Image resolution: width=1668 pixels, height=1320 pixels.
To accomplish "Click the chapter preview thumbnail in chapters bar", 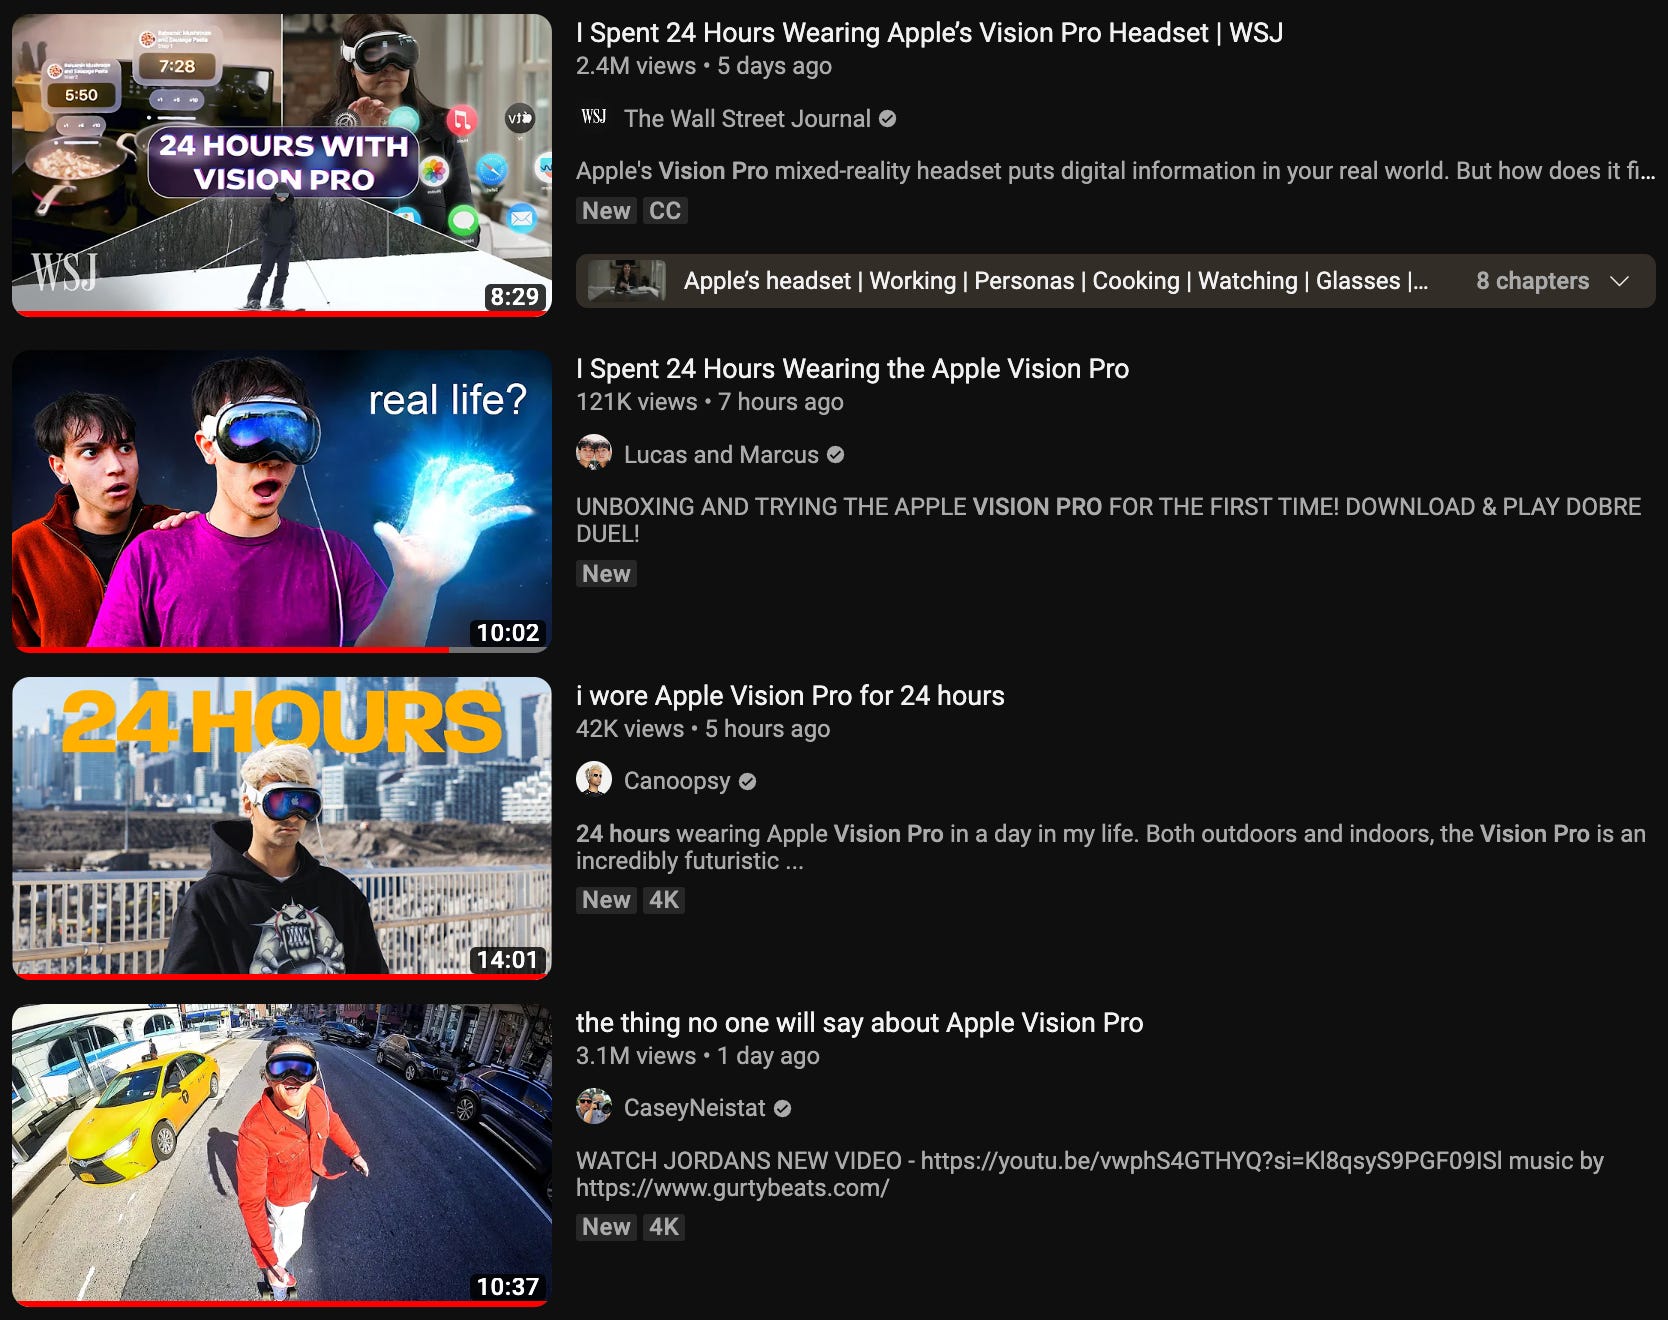I will (x=626, y=281).
